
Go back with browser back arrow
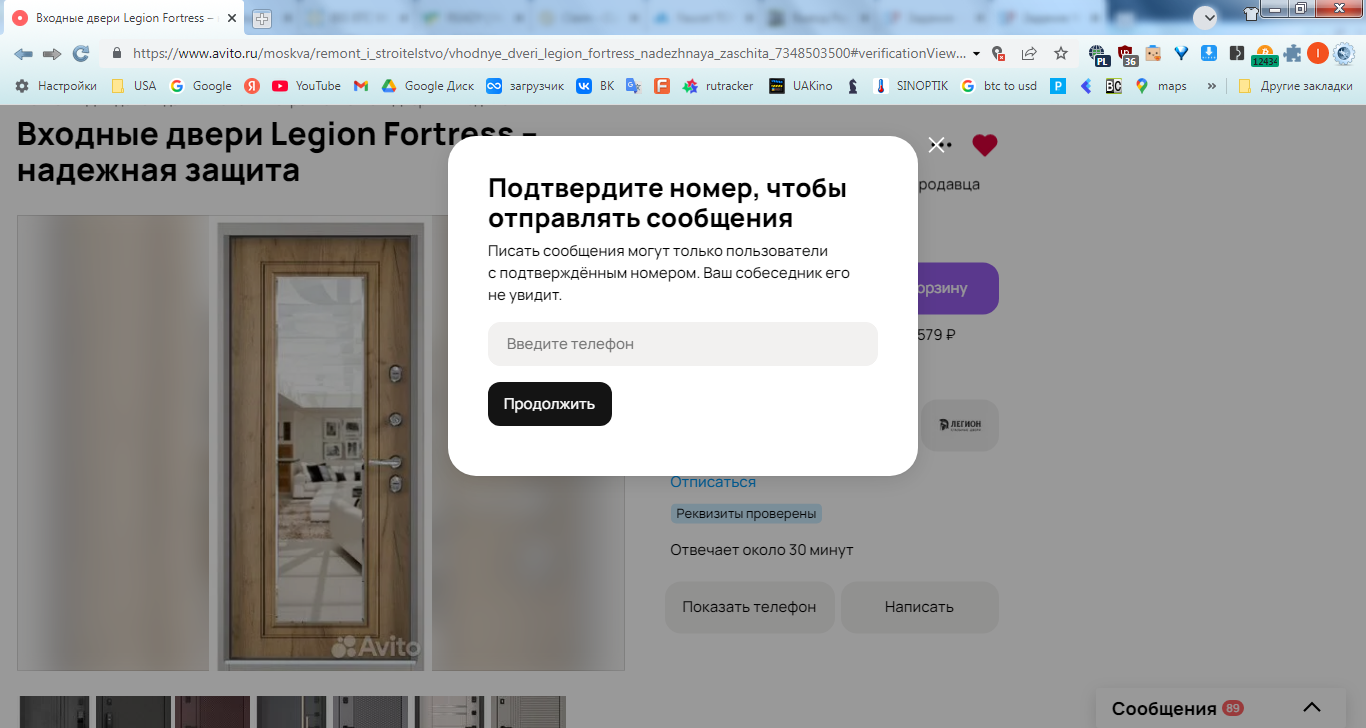click(x=23, y=54)
